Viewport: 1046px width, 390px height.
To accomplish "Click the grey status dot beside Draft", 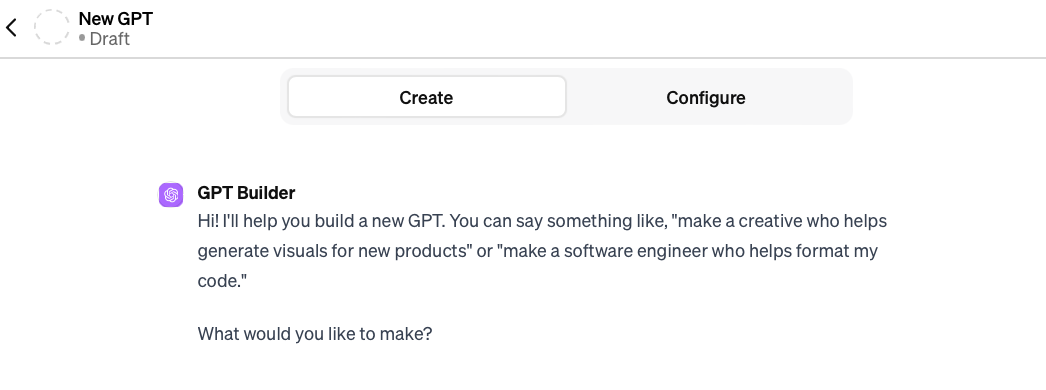I will (x=82, y=39).
